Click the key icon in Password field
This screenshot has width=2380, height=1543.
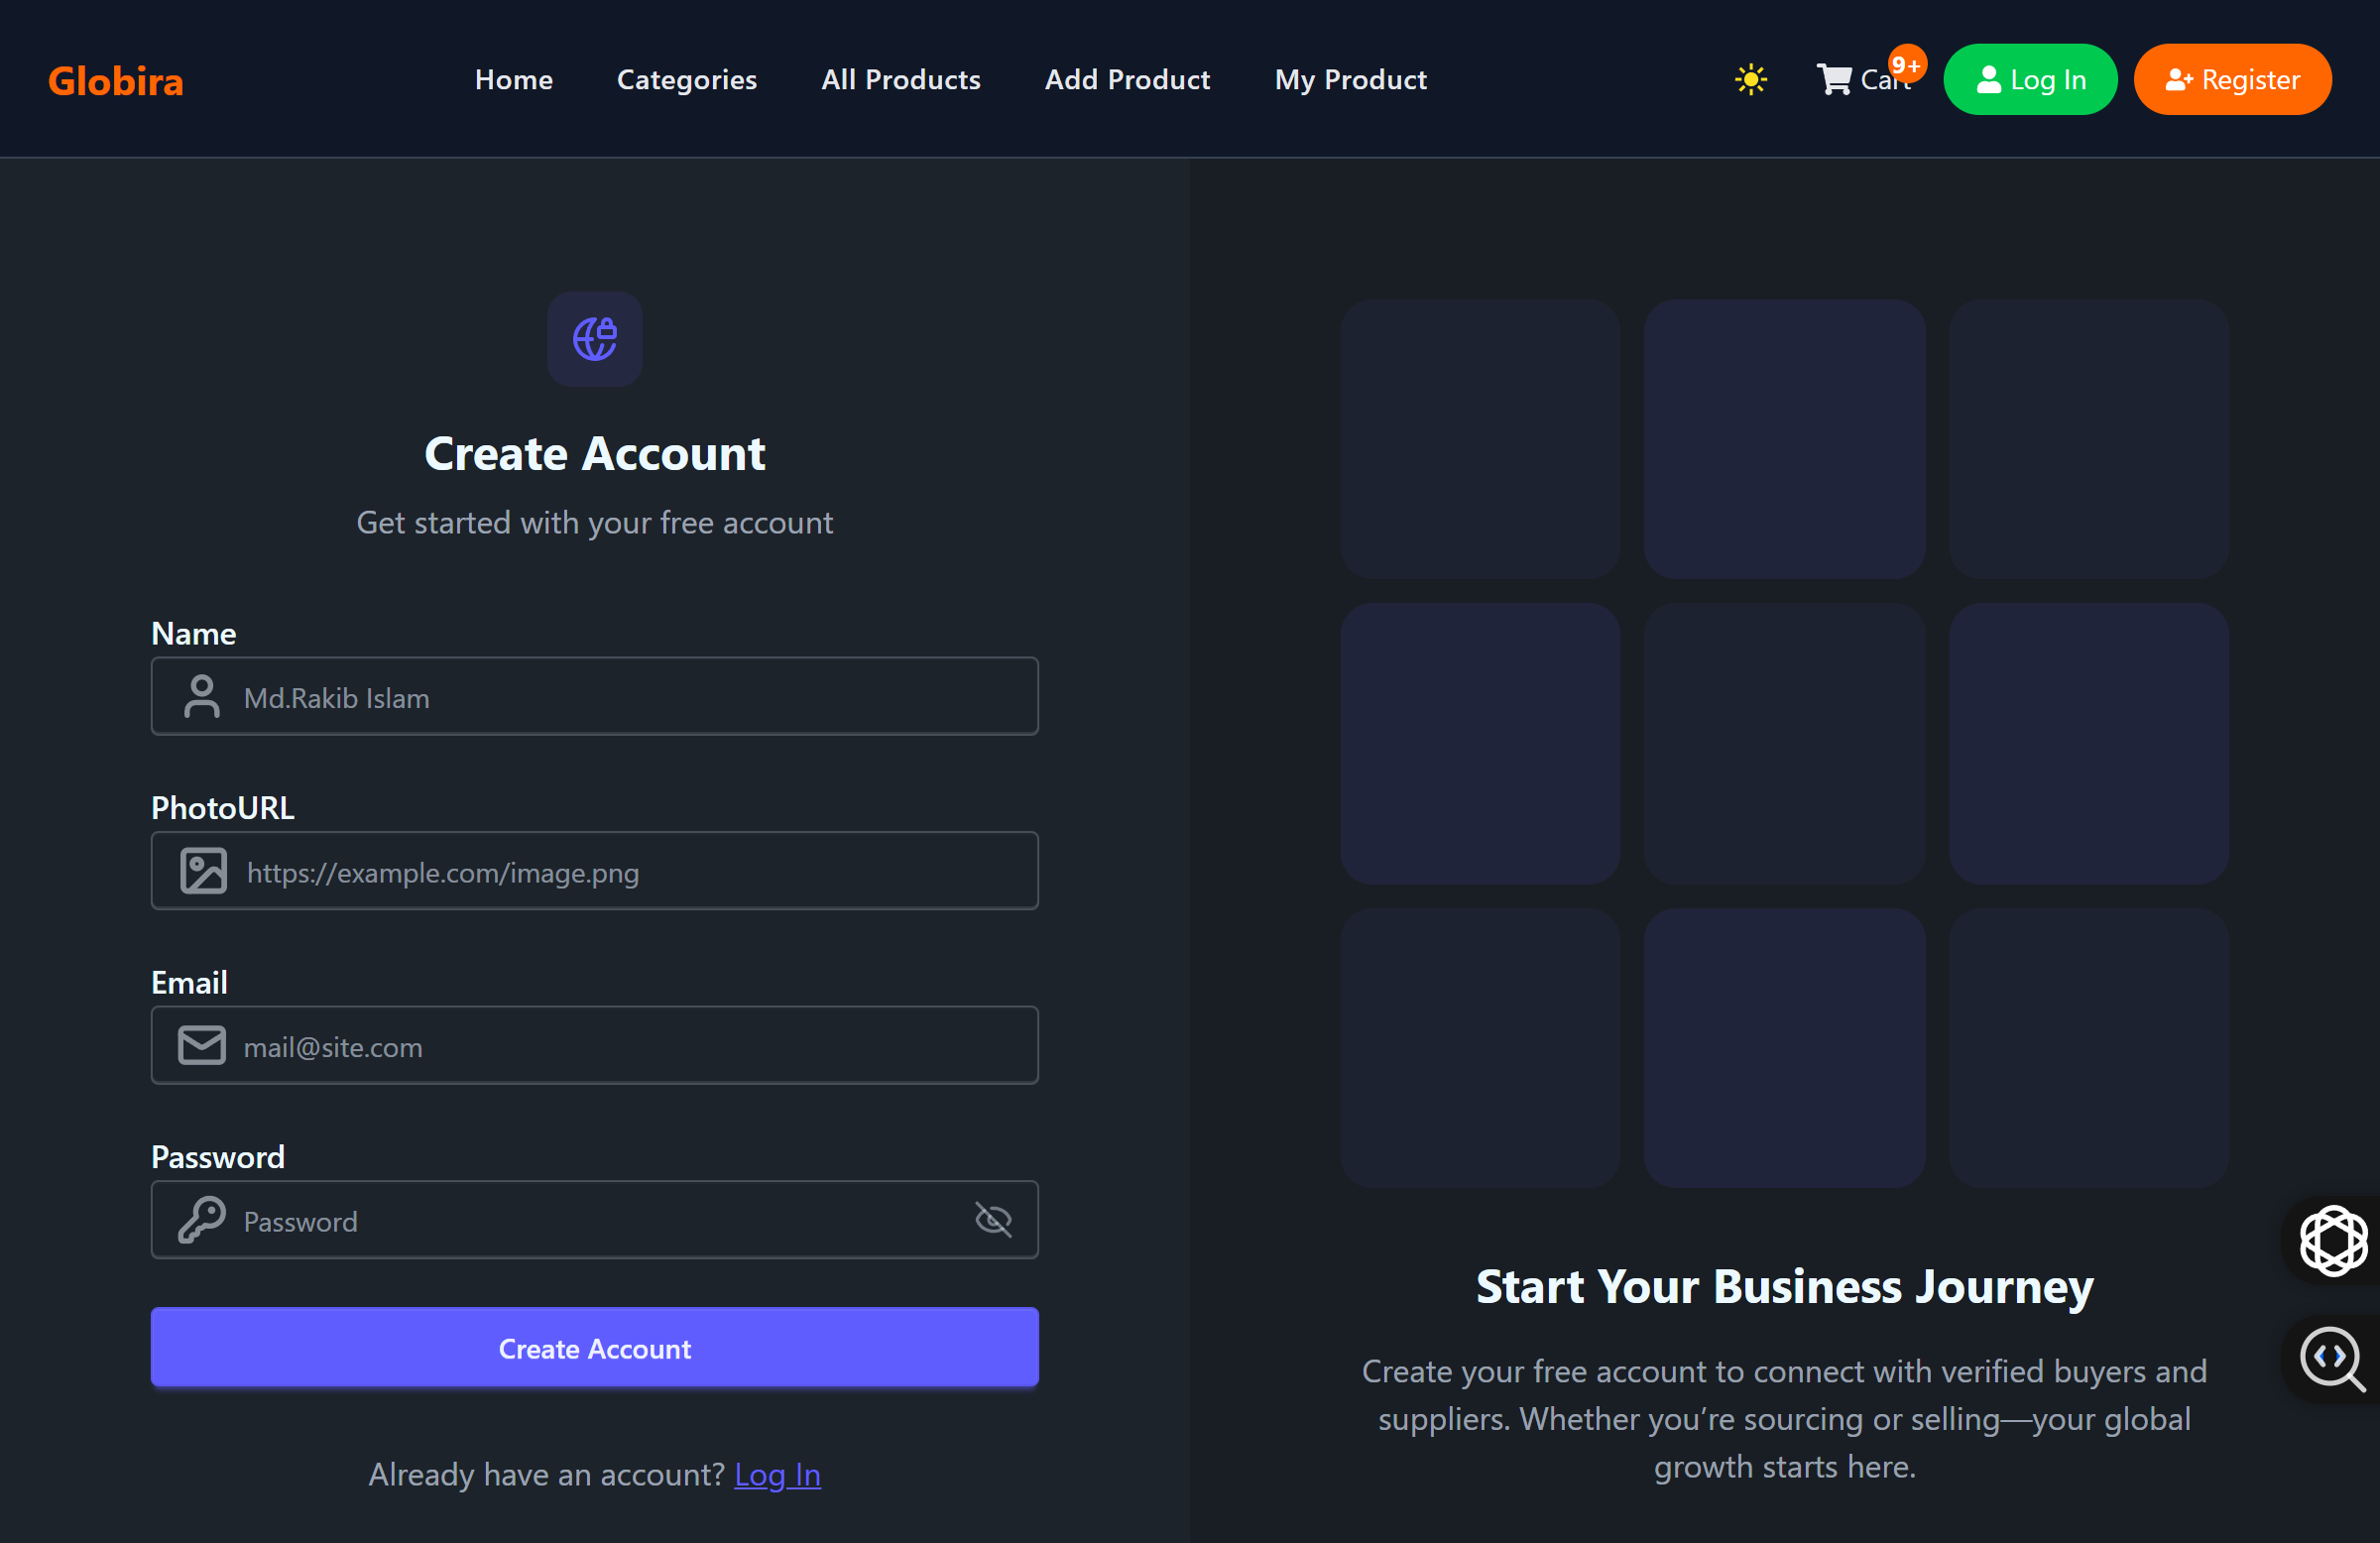202,1220
